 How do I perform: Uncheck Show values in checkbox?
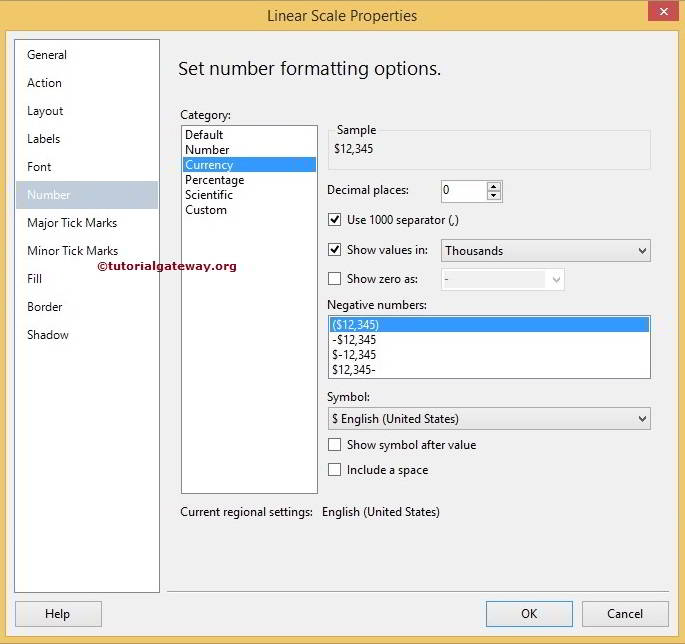(335, 249)
